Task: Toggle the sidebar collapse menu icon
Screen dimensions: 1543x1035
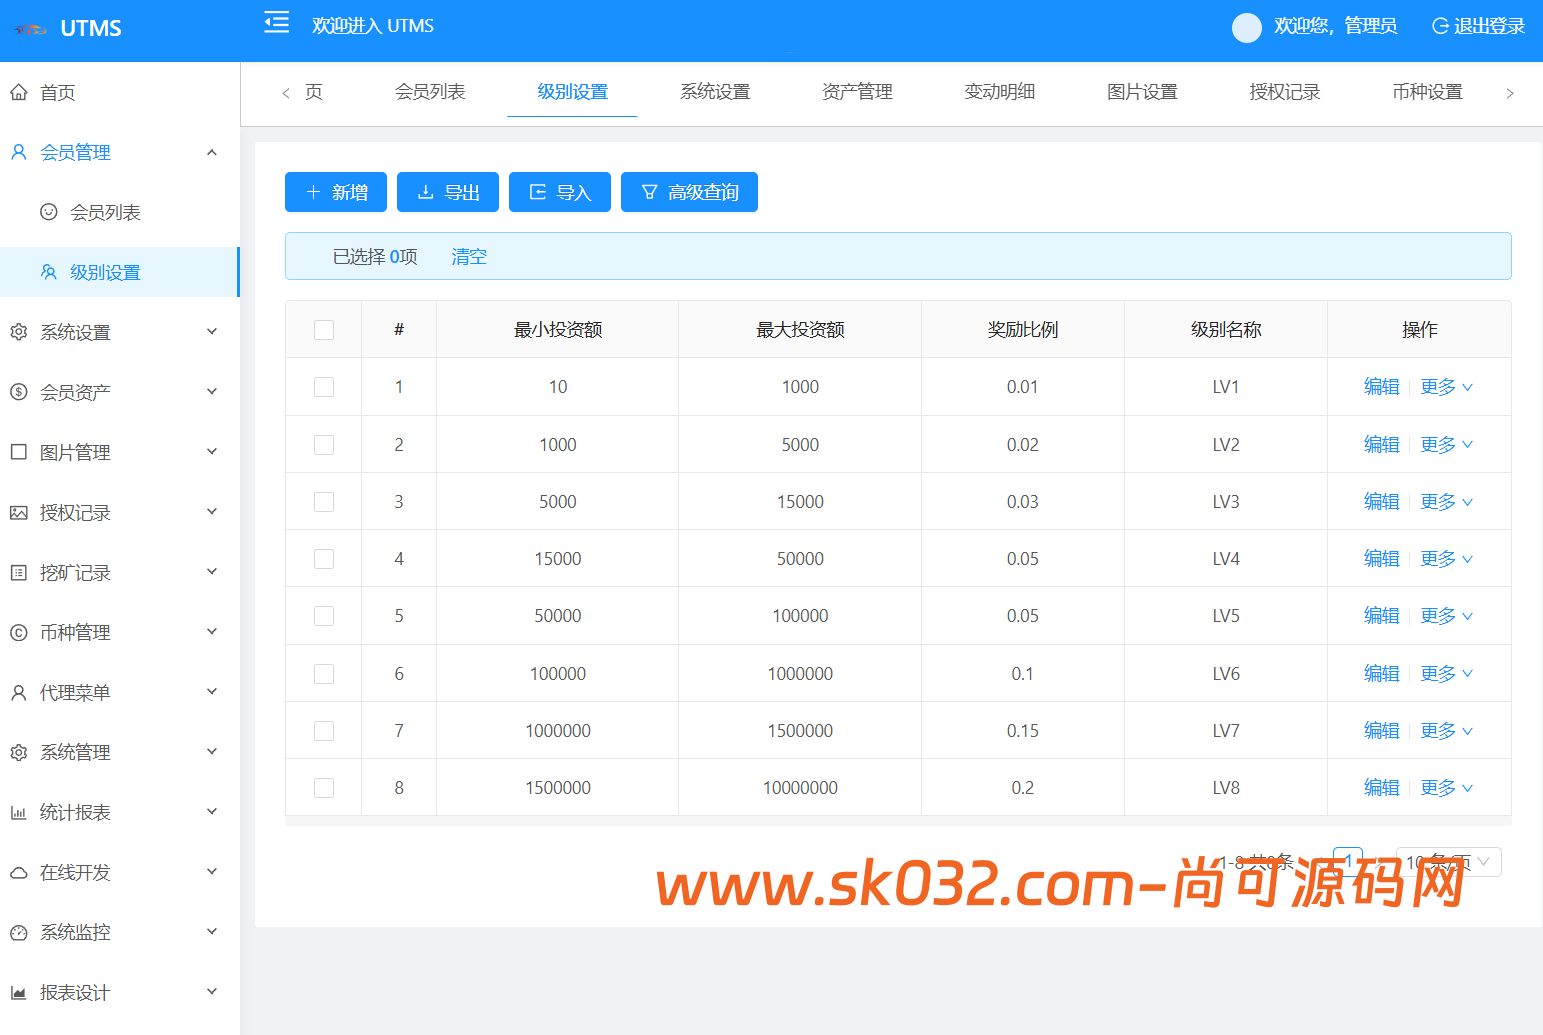Action: click(x=276, y=22)
